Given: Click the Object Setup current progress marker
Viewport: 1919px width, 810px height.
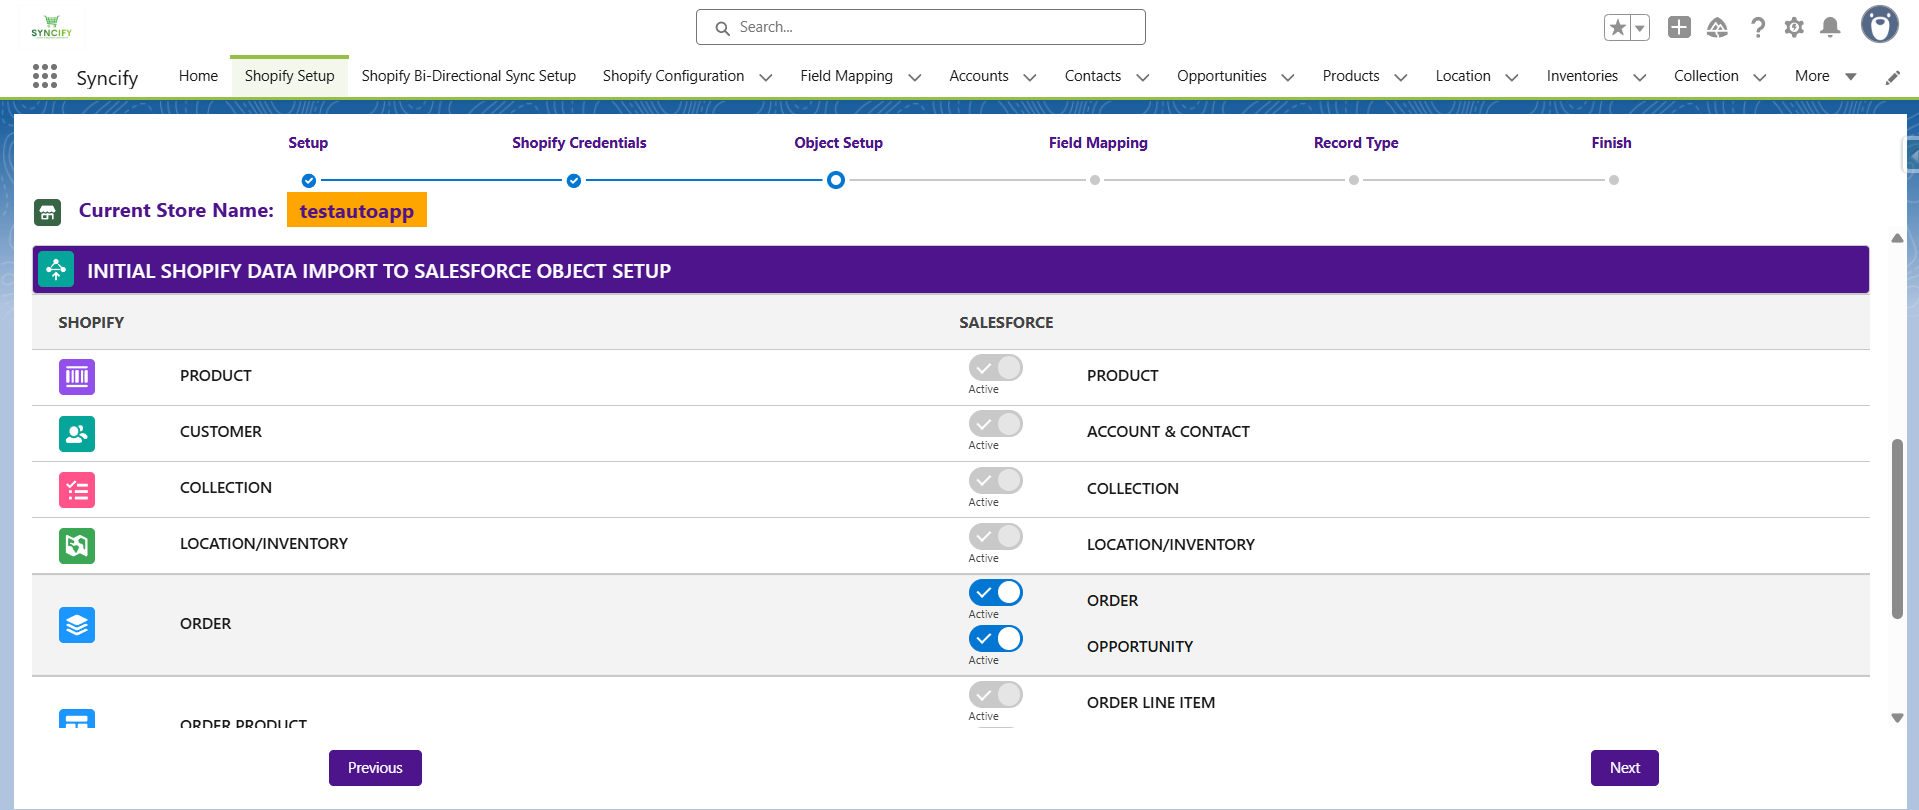Looking at the screenshot, I should pos(836,180).
